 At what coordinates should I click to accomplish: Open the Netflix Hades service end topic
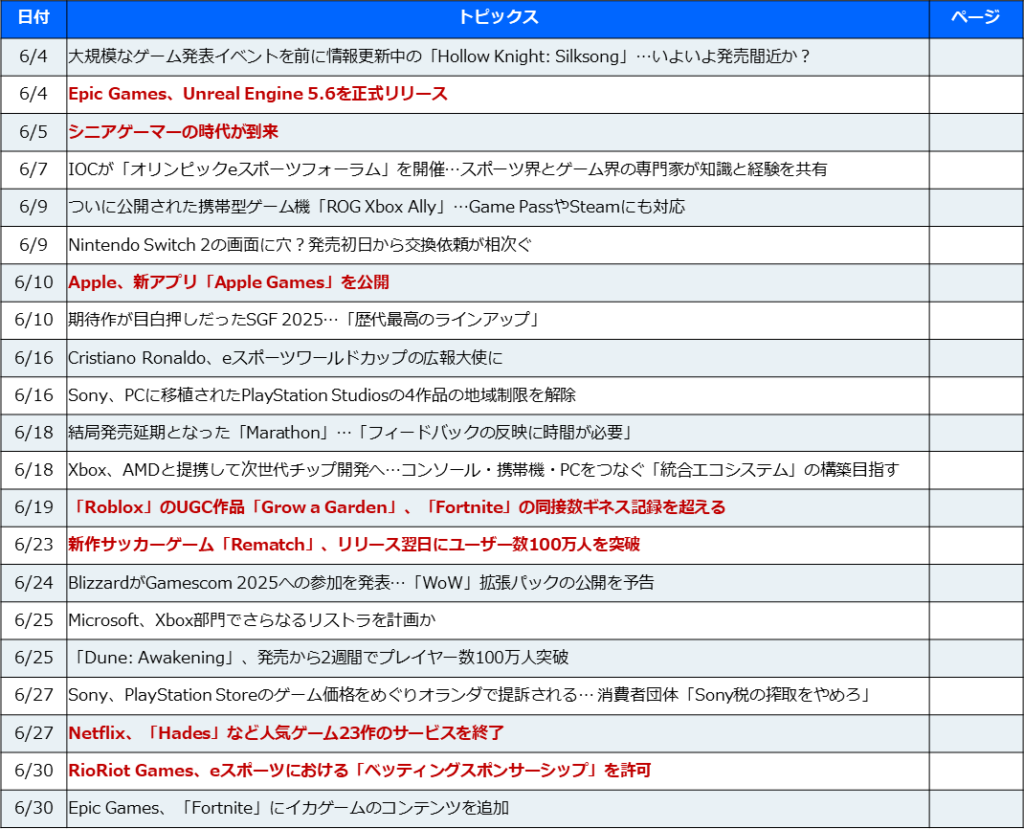pyautogui.click(x=286, y=733)
